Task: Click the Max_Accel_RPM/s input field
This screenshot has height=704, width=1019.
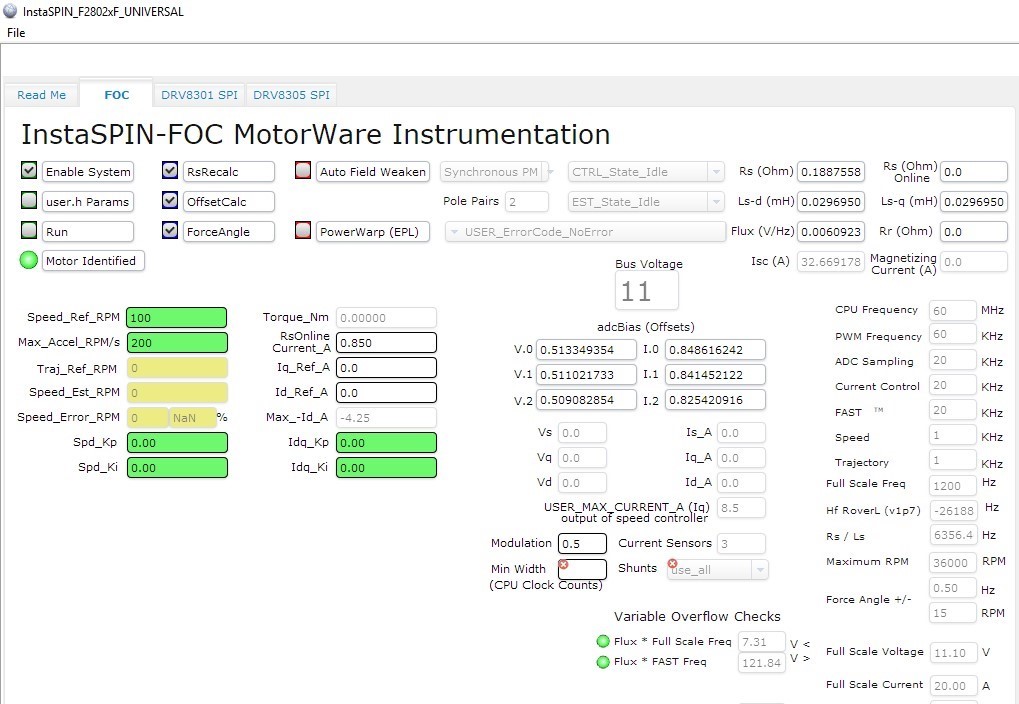Action: point(177,343)
